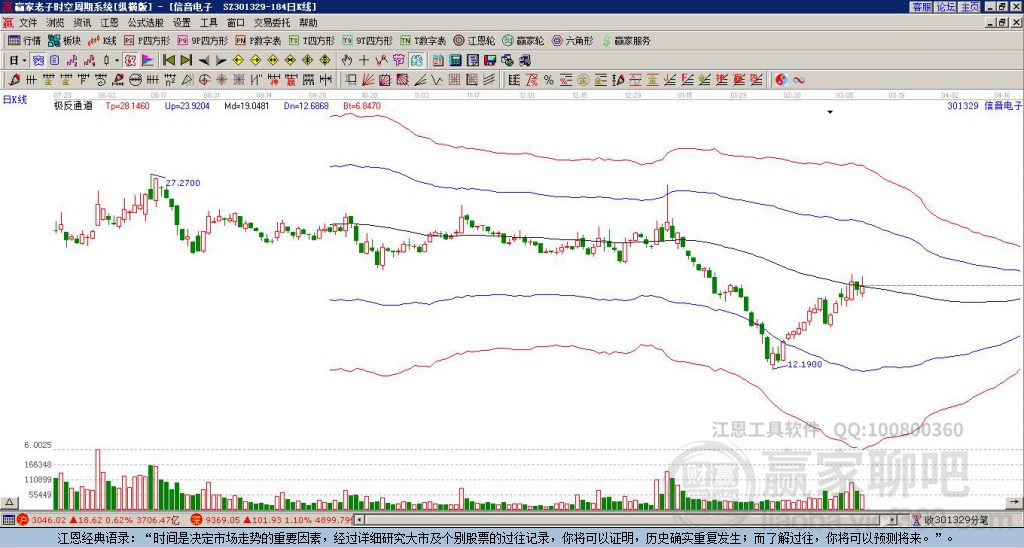Screen dimensions: 1024x548
Task: Open the 9P四方形 tool
Action: point(203,40)
